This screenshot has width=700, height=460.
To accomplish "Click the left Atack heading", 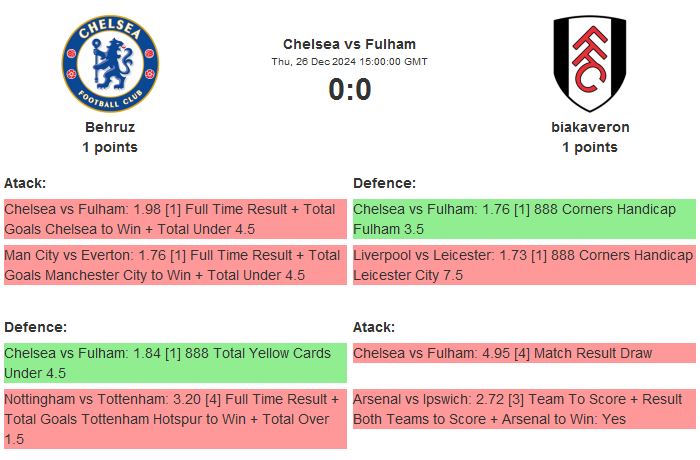I will [x=25, y=183].
